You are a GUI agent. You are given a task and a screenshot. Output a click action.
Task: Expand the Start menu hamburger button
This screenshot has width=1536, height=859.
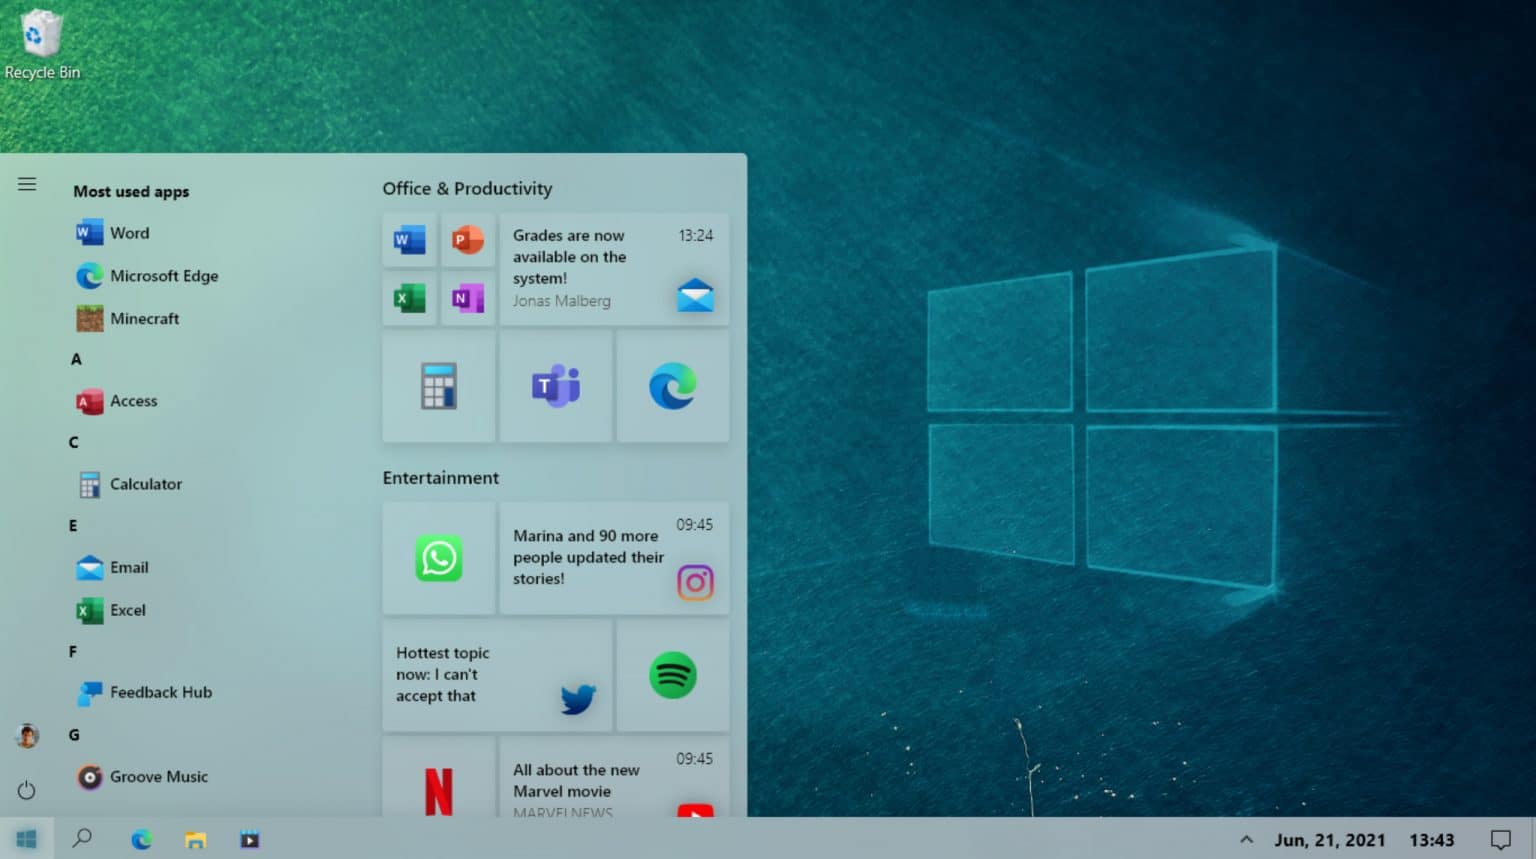[x=26, y=183]
